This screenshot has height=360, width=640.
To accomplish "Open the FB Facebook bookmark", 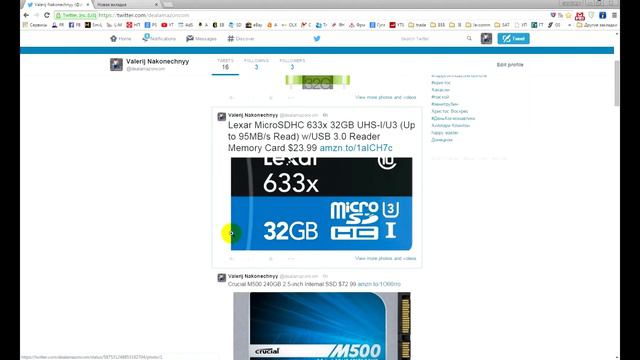I will (75, 25).
